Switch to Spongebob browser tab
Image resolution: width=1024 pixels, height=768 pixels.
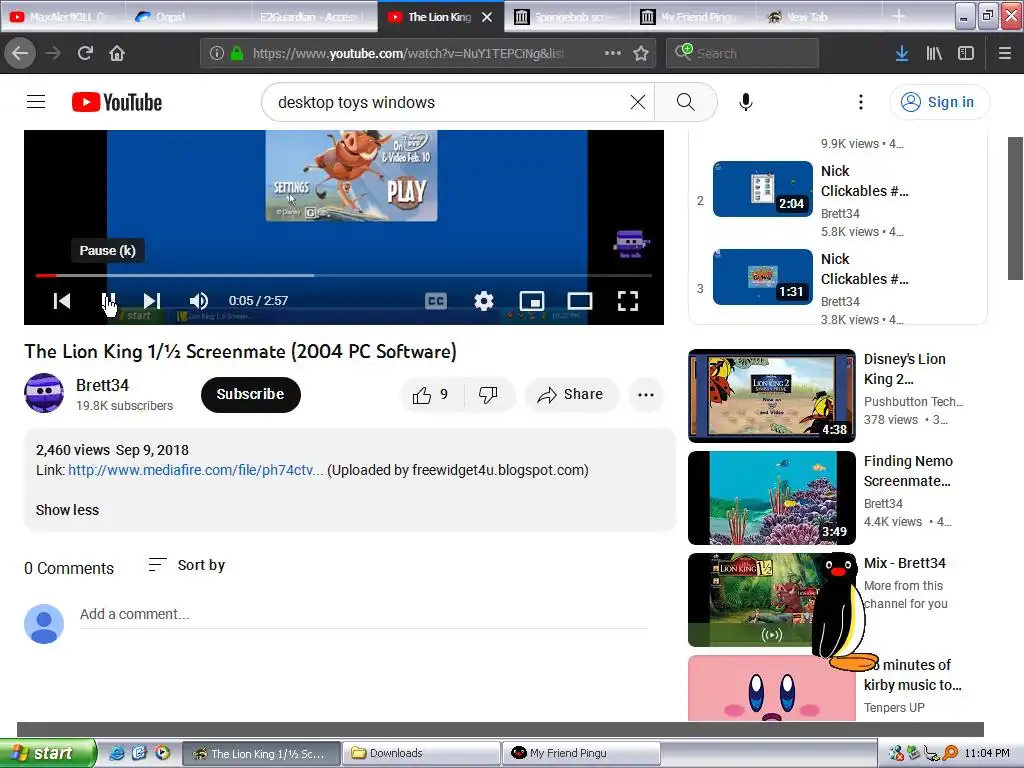tap(567, 17)
